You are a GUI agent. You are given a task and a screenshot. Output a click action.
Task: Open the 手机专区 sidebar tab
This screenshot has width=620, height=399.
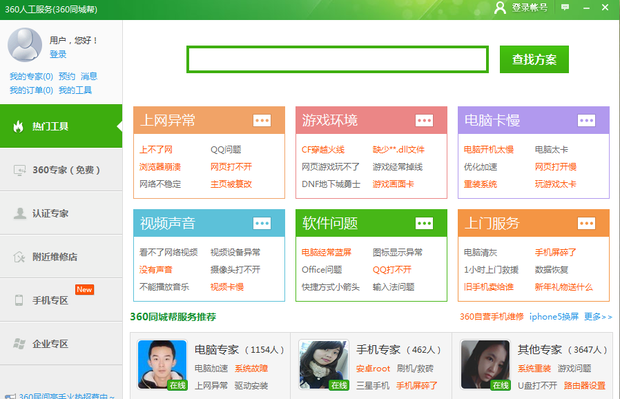pyautogui.click(x=61, y=300)
